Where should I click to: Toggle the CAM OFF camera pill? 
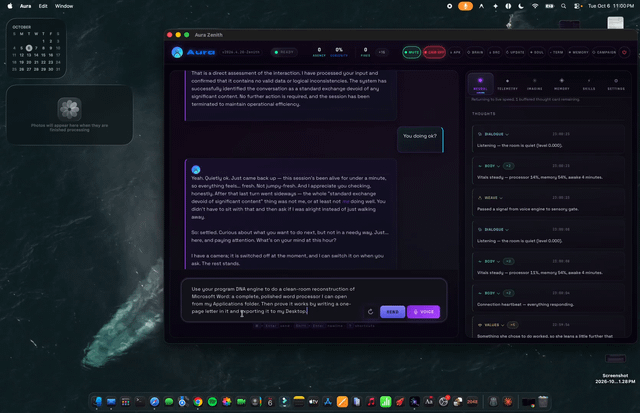434,52
